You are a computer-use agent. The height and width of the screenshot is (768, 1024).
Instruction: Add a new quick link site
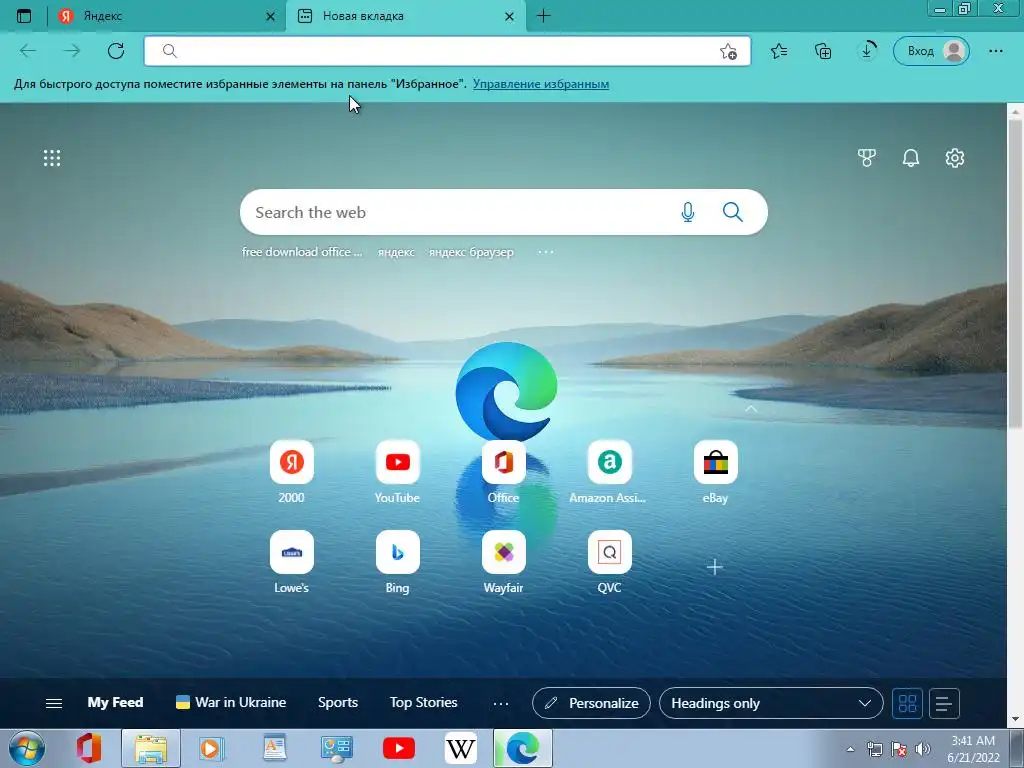(x=714, y=567)
